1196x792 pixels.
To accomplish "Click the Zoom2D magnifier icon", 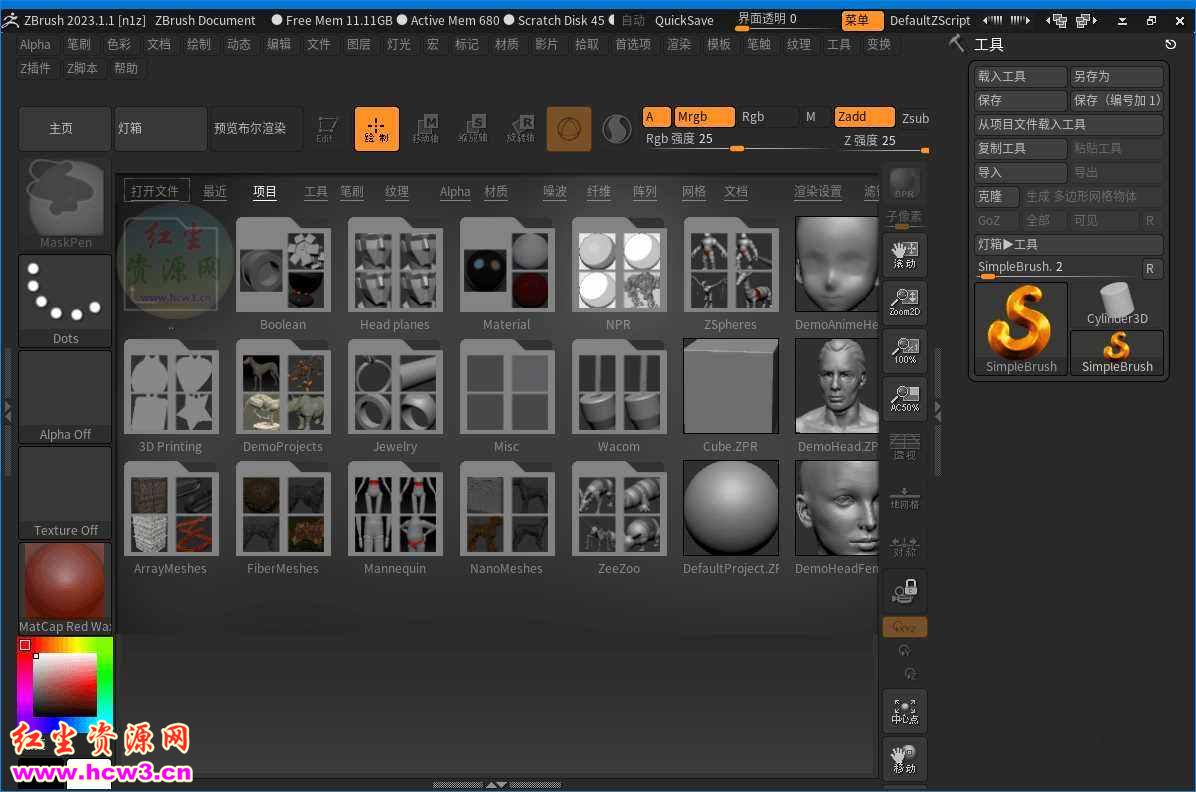I will pyautogui.click(x=905, y=303).
